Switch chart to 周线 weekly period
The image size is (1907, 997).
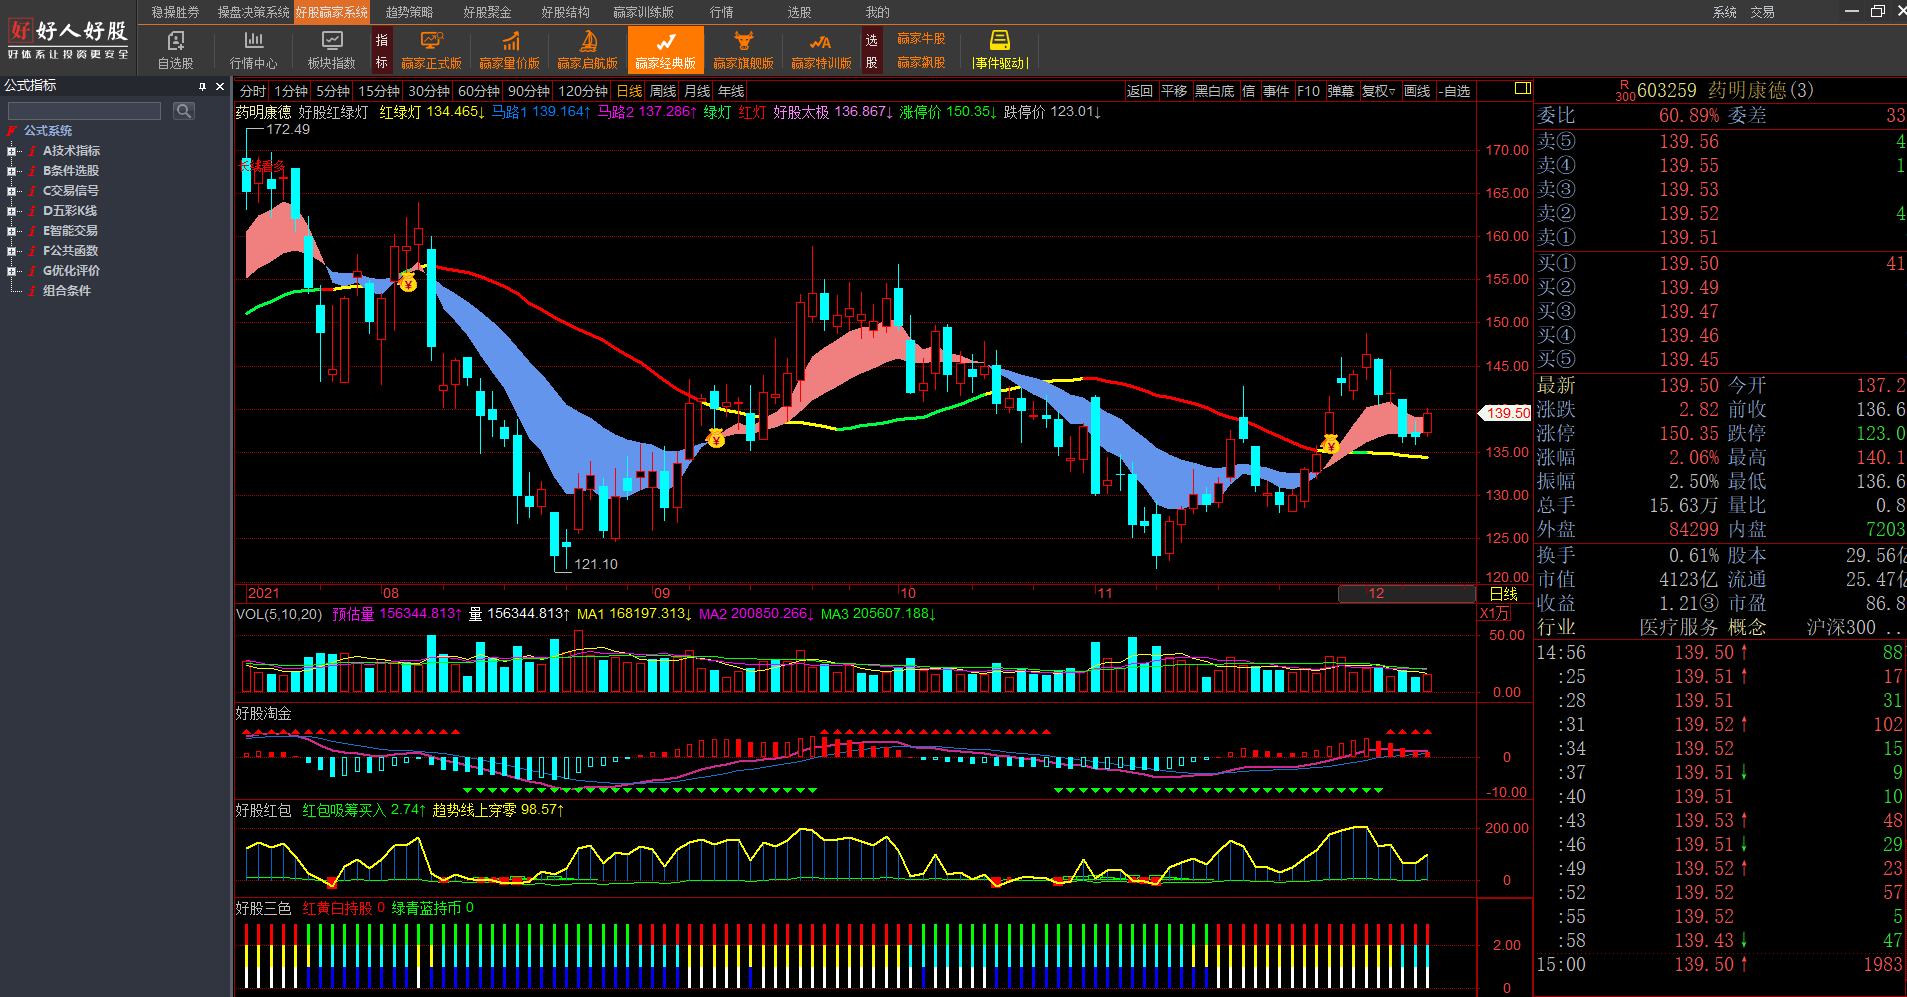click(x=663, y=91)
